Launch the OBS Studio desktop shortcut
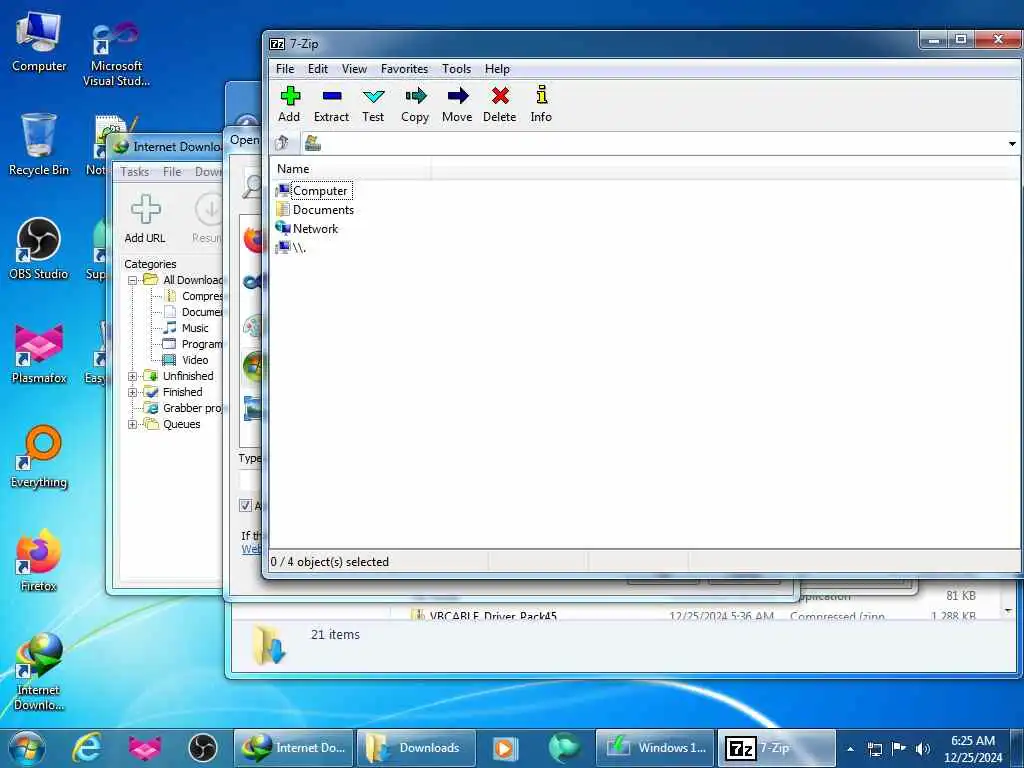1024x768 pixels. click(39, 248)
